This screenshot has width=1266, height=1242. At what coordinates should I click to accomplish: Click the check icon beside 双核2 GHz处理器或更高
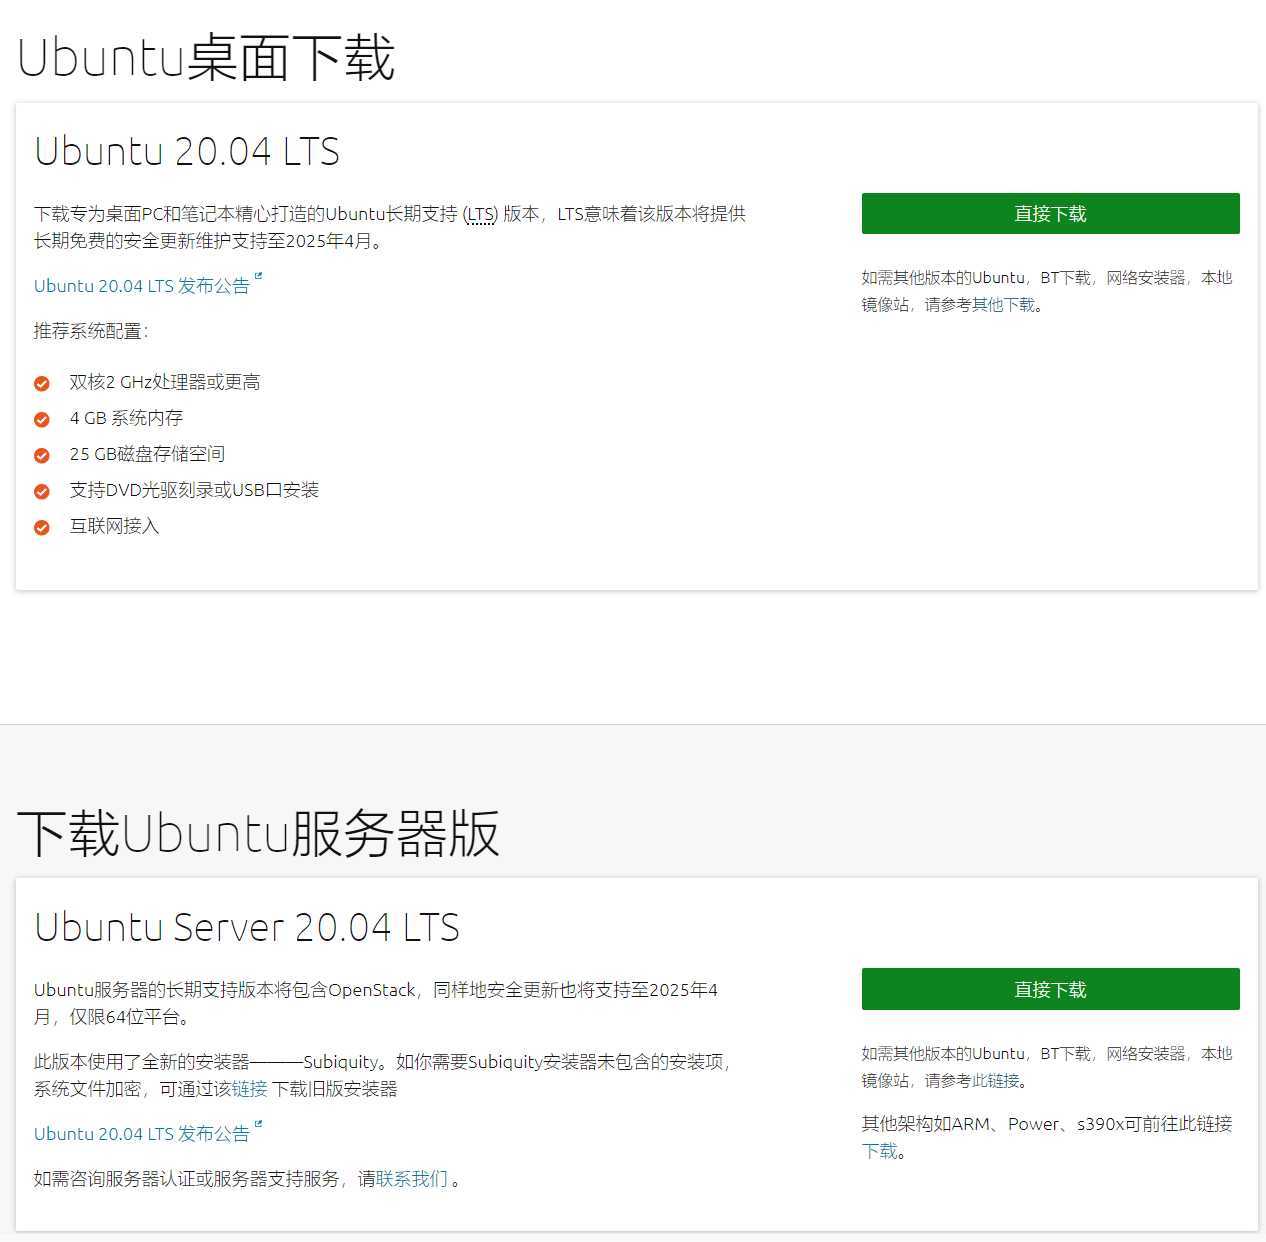(42, 383)
